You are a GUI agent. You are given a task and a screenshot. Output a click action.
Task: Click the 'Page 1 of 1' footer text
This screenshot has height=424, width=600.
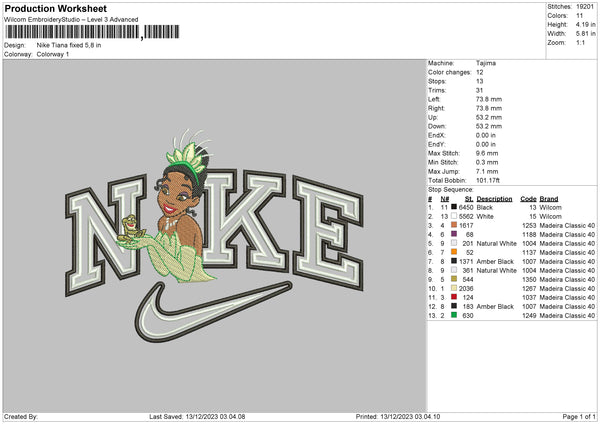click(x=579, y=416)
